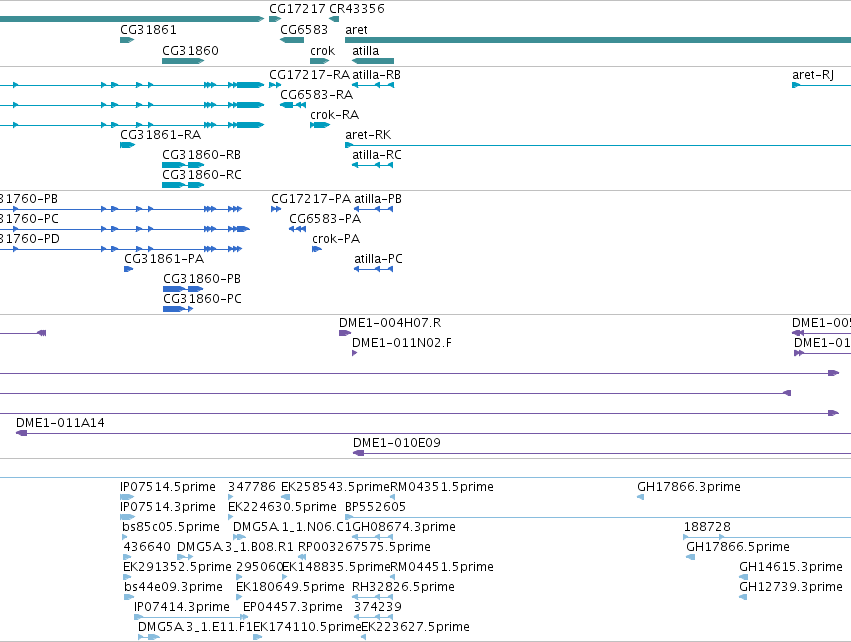
Task: Open the EK224630.5prime EST label
Action: pyautogui.click(x=282, y=507)
